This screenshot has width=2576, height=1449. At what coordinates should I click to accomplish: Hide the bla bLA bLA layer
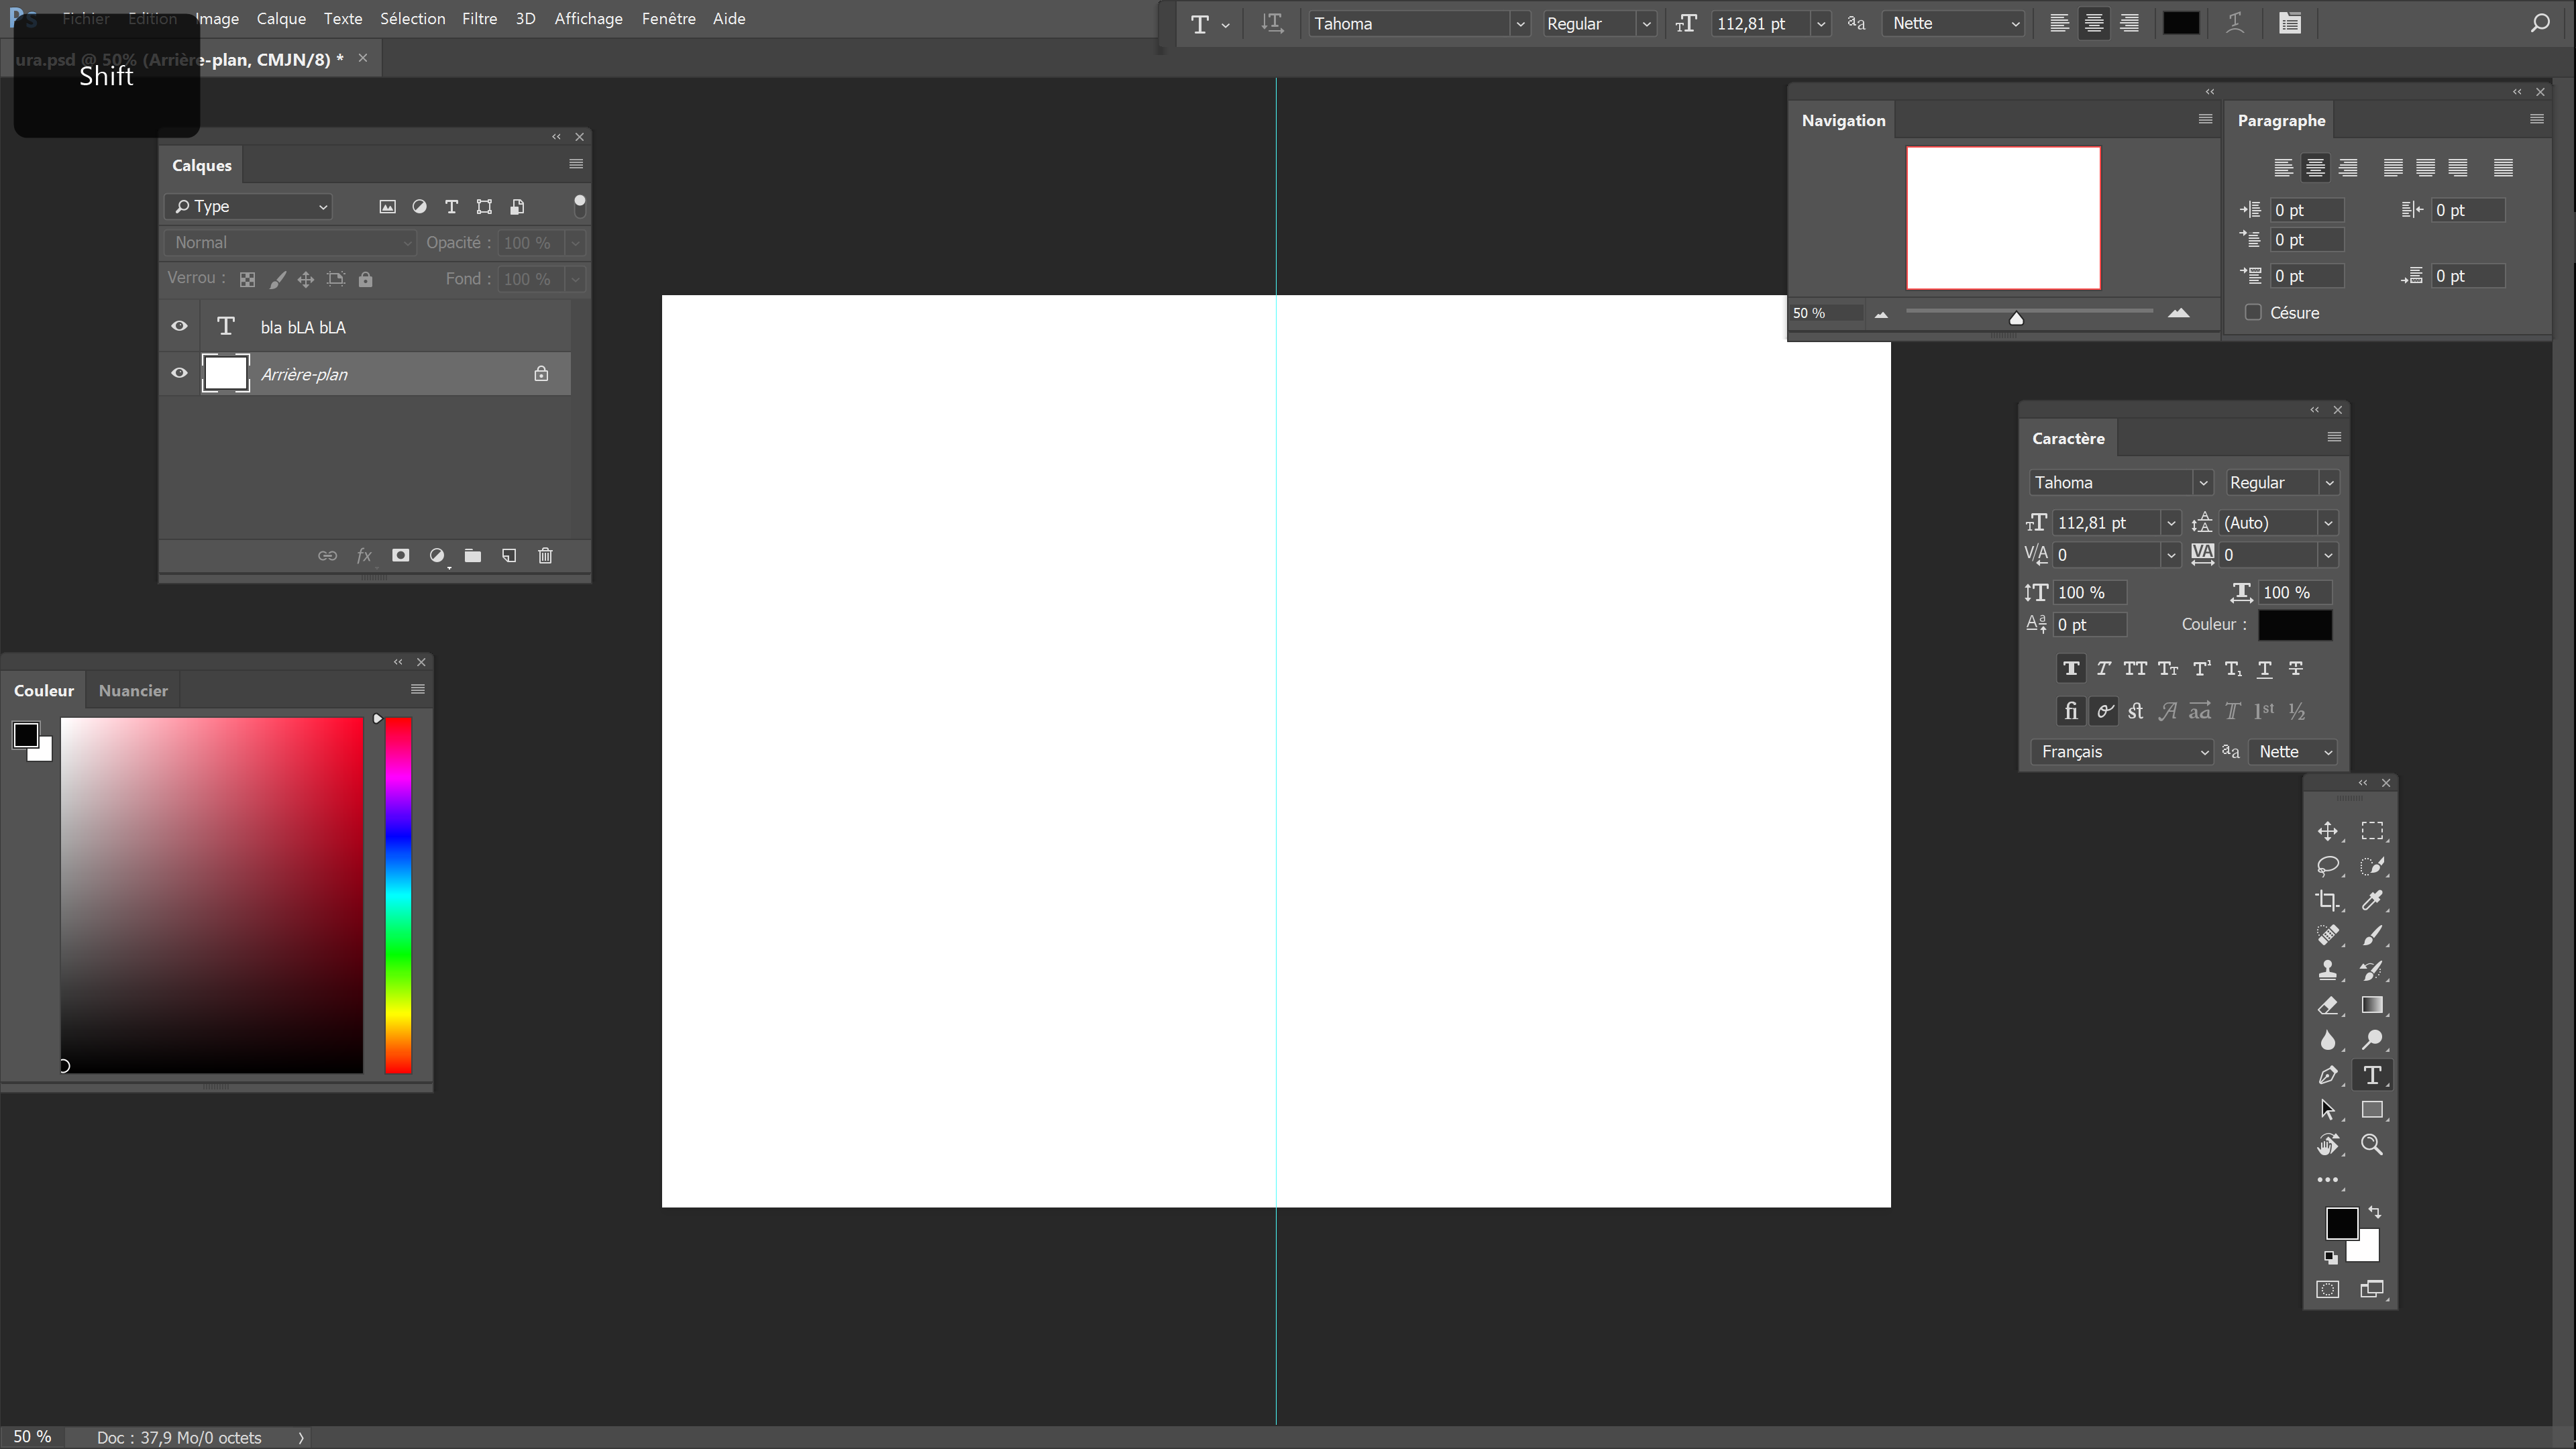point(179,326)
